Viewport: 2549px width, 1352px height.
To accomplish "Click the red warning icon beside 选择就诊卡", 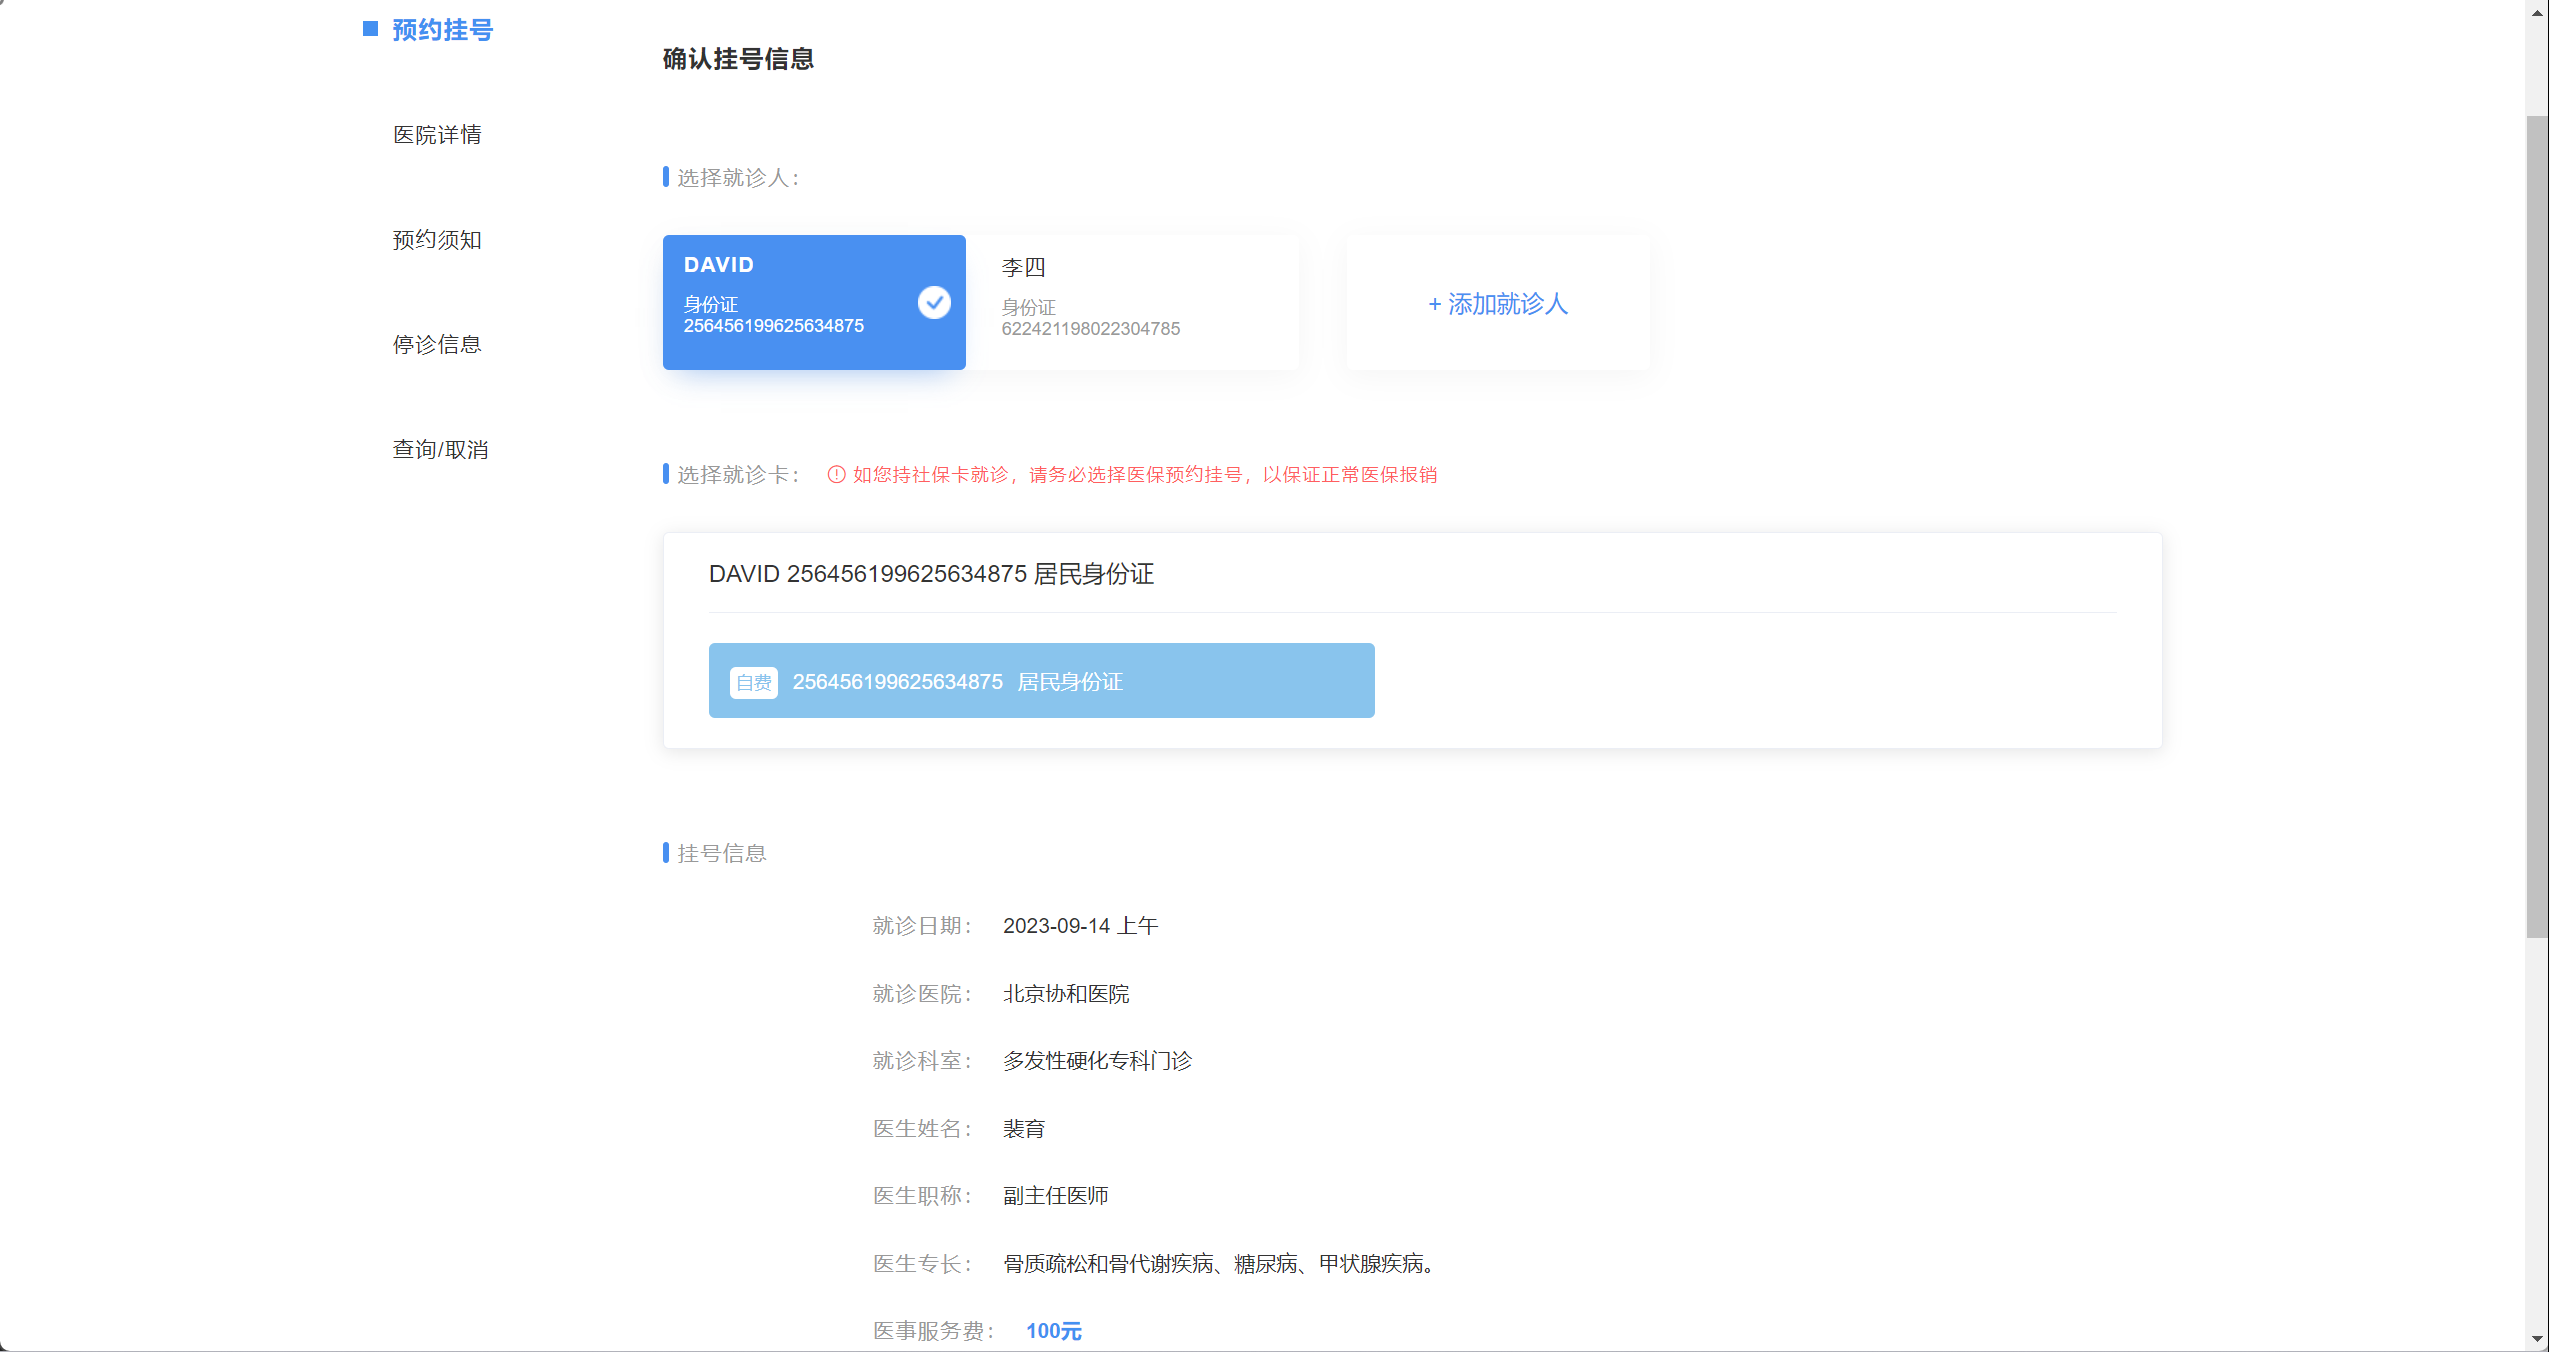I will tap(837, 475).
